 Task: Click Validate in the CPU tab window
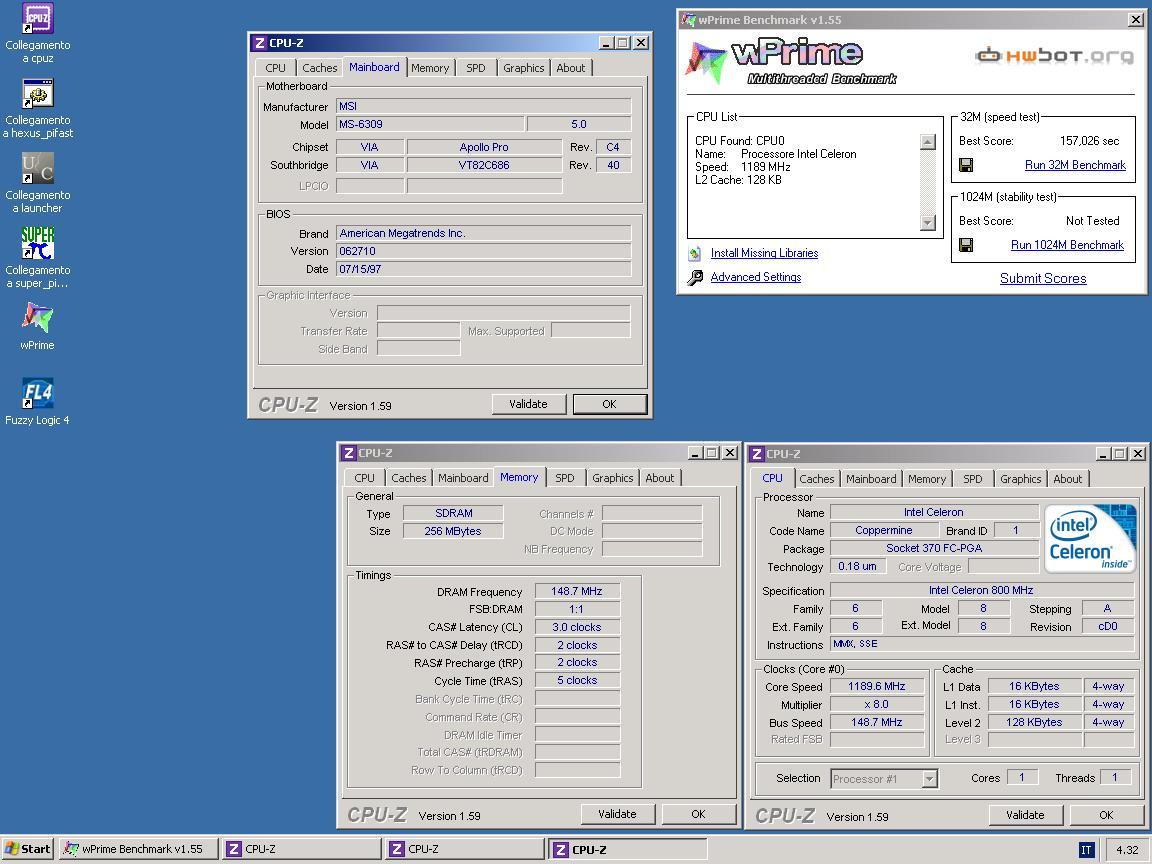(x=1025, y=815)
